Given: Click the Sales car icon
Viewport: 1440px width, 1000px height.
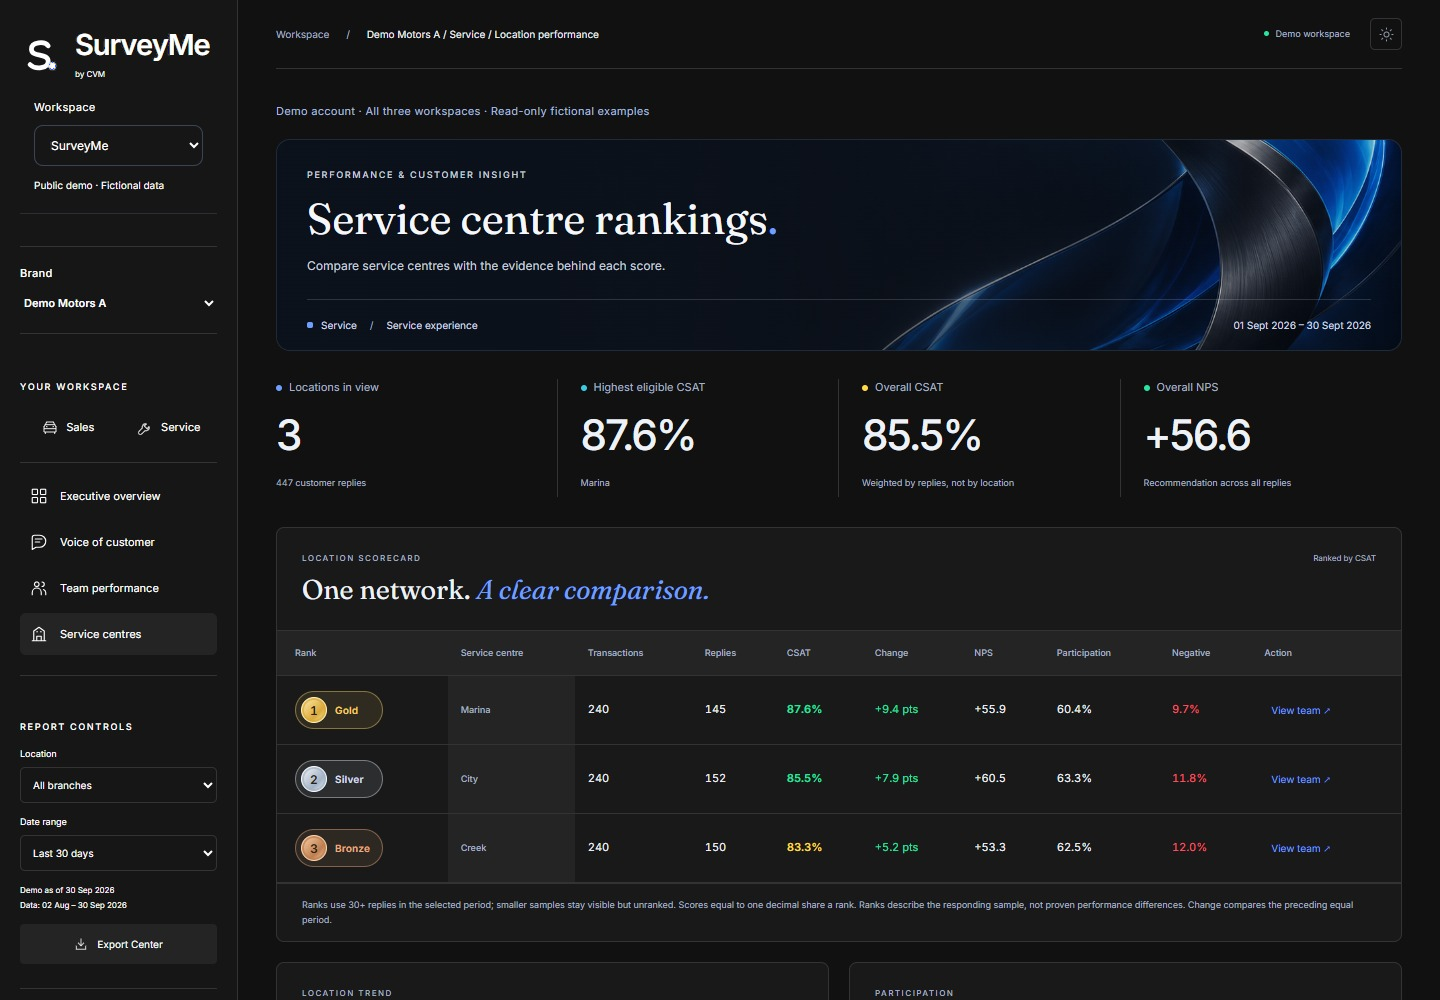Looking at the screenshot, I should coord(50,428).
